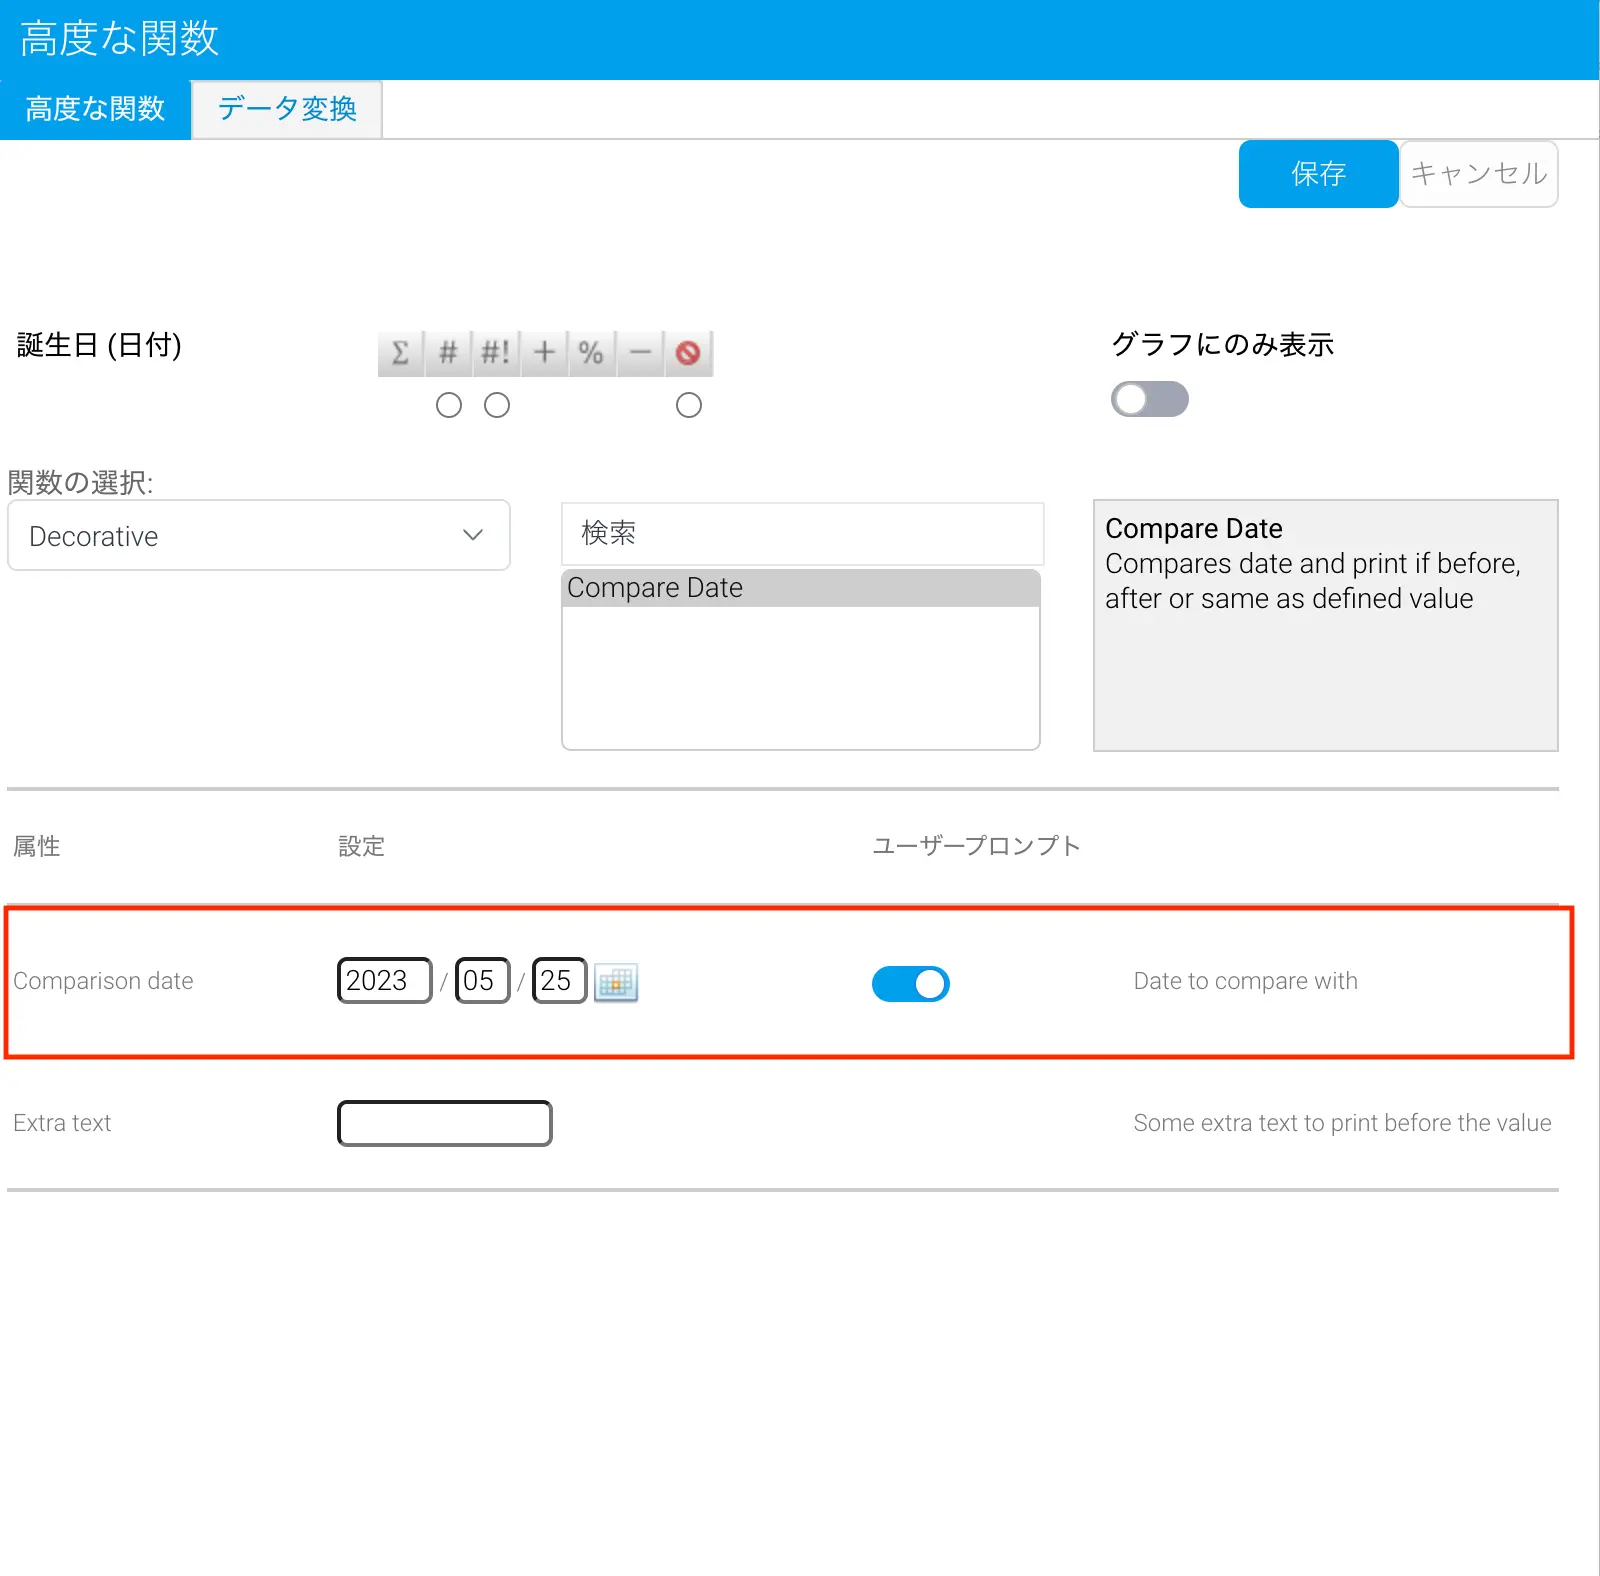Click the # count icon
1600x1576 pixels.
coord(448,353)
